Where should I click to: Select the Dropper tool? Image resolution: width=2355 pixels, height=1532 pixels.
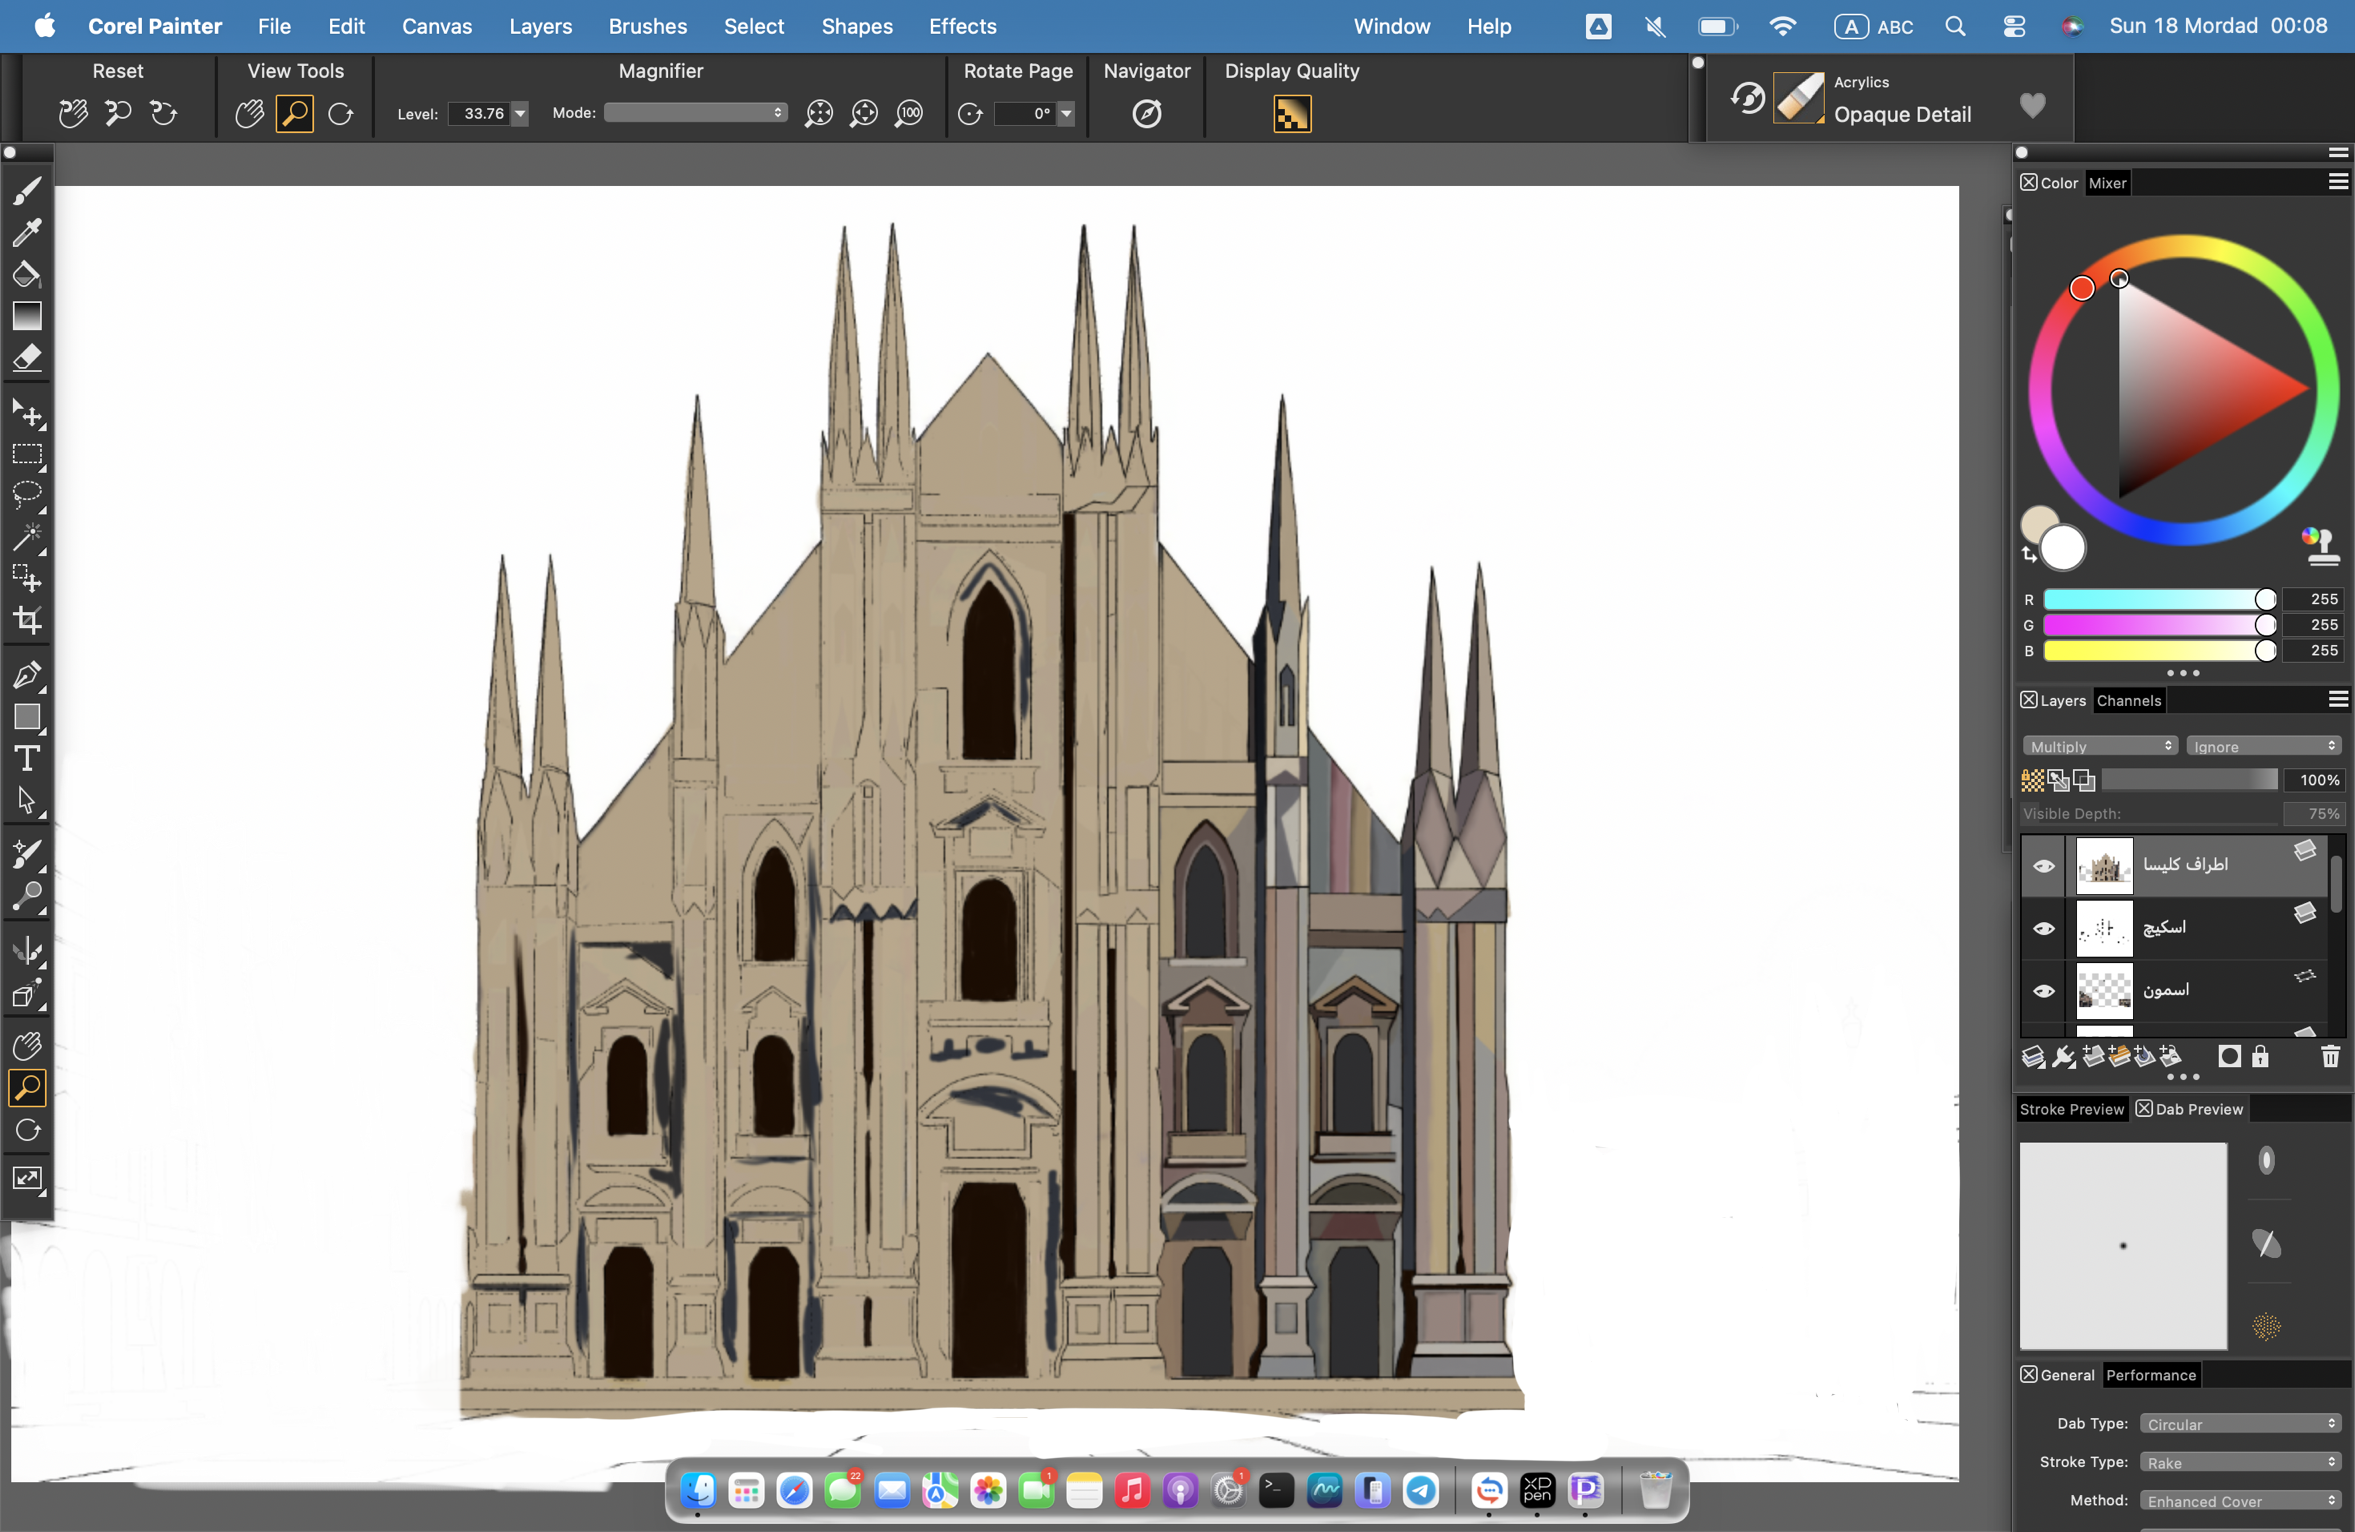(x=27, y=232)
